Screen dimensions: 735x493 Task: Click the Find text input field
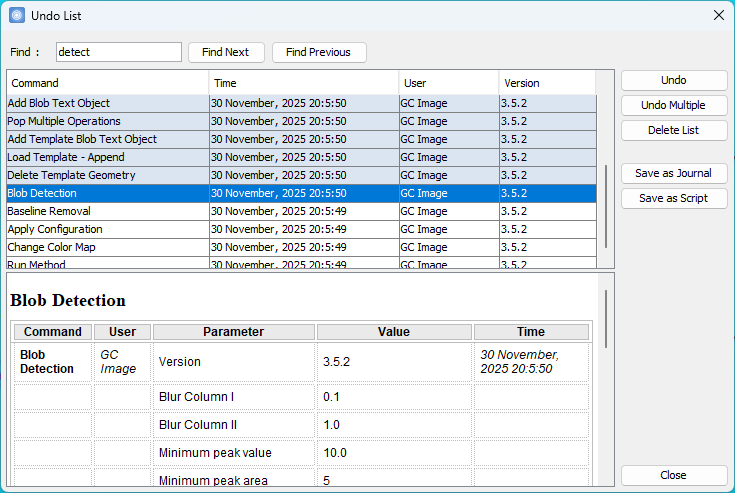118,52
